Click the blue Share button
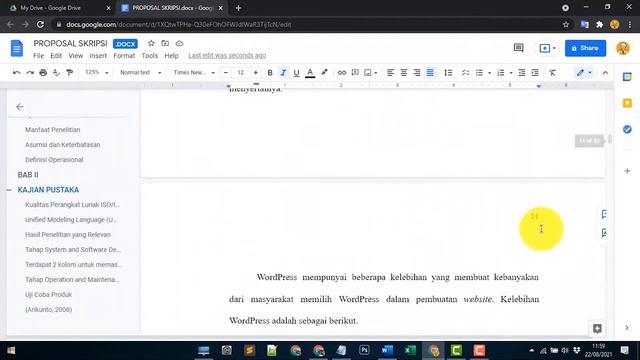 point(585,48)
